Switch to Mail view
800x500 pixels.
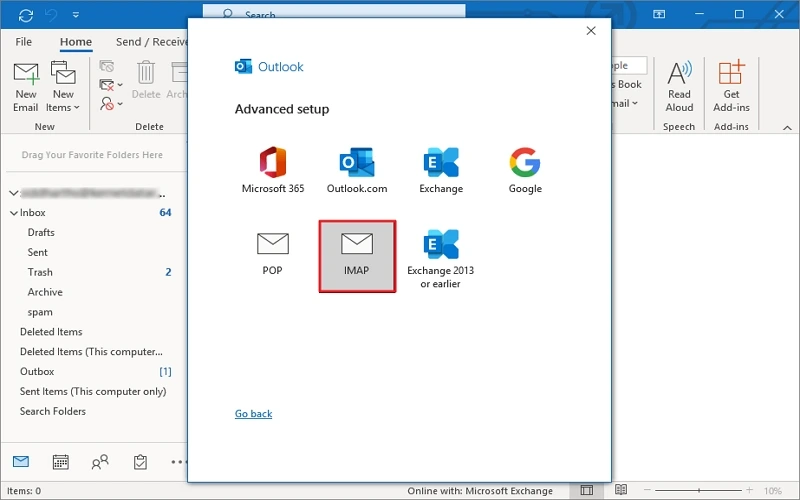click(21, 462)
